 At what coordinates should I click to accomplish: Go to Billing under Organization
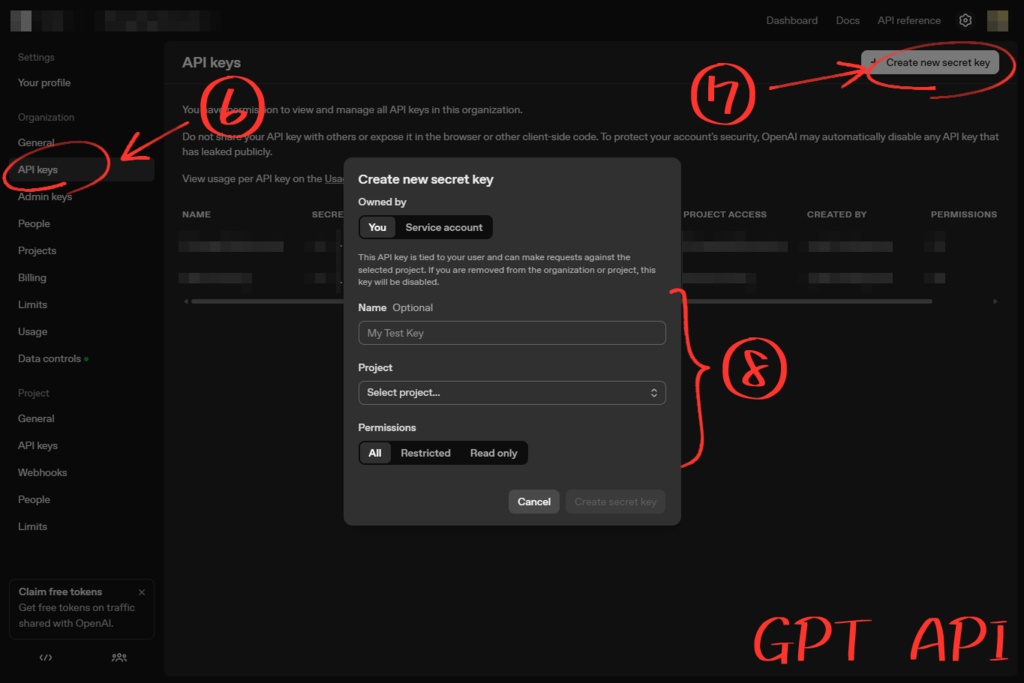point(32,277)
